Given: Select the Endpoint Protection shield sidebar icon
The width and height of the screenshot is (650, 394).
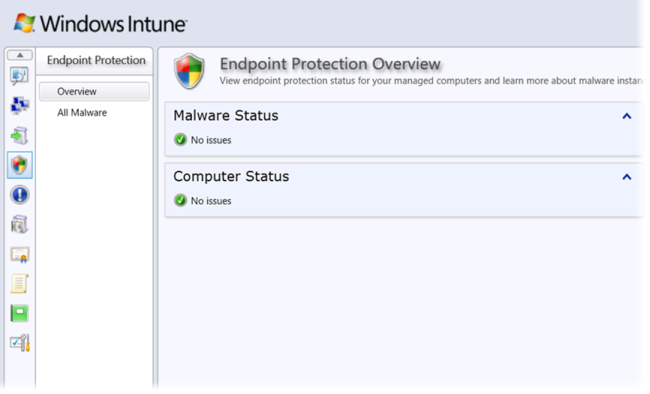Looking at the screenshot, I should 19,165.
